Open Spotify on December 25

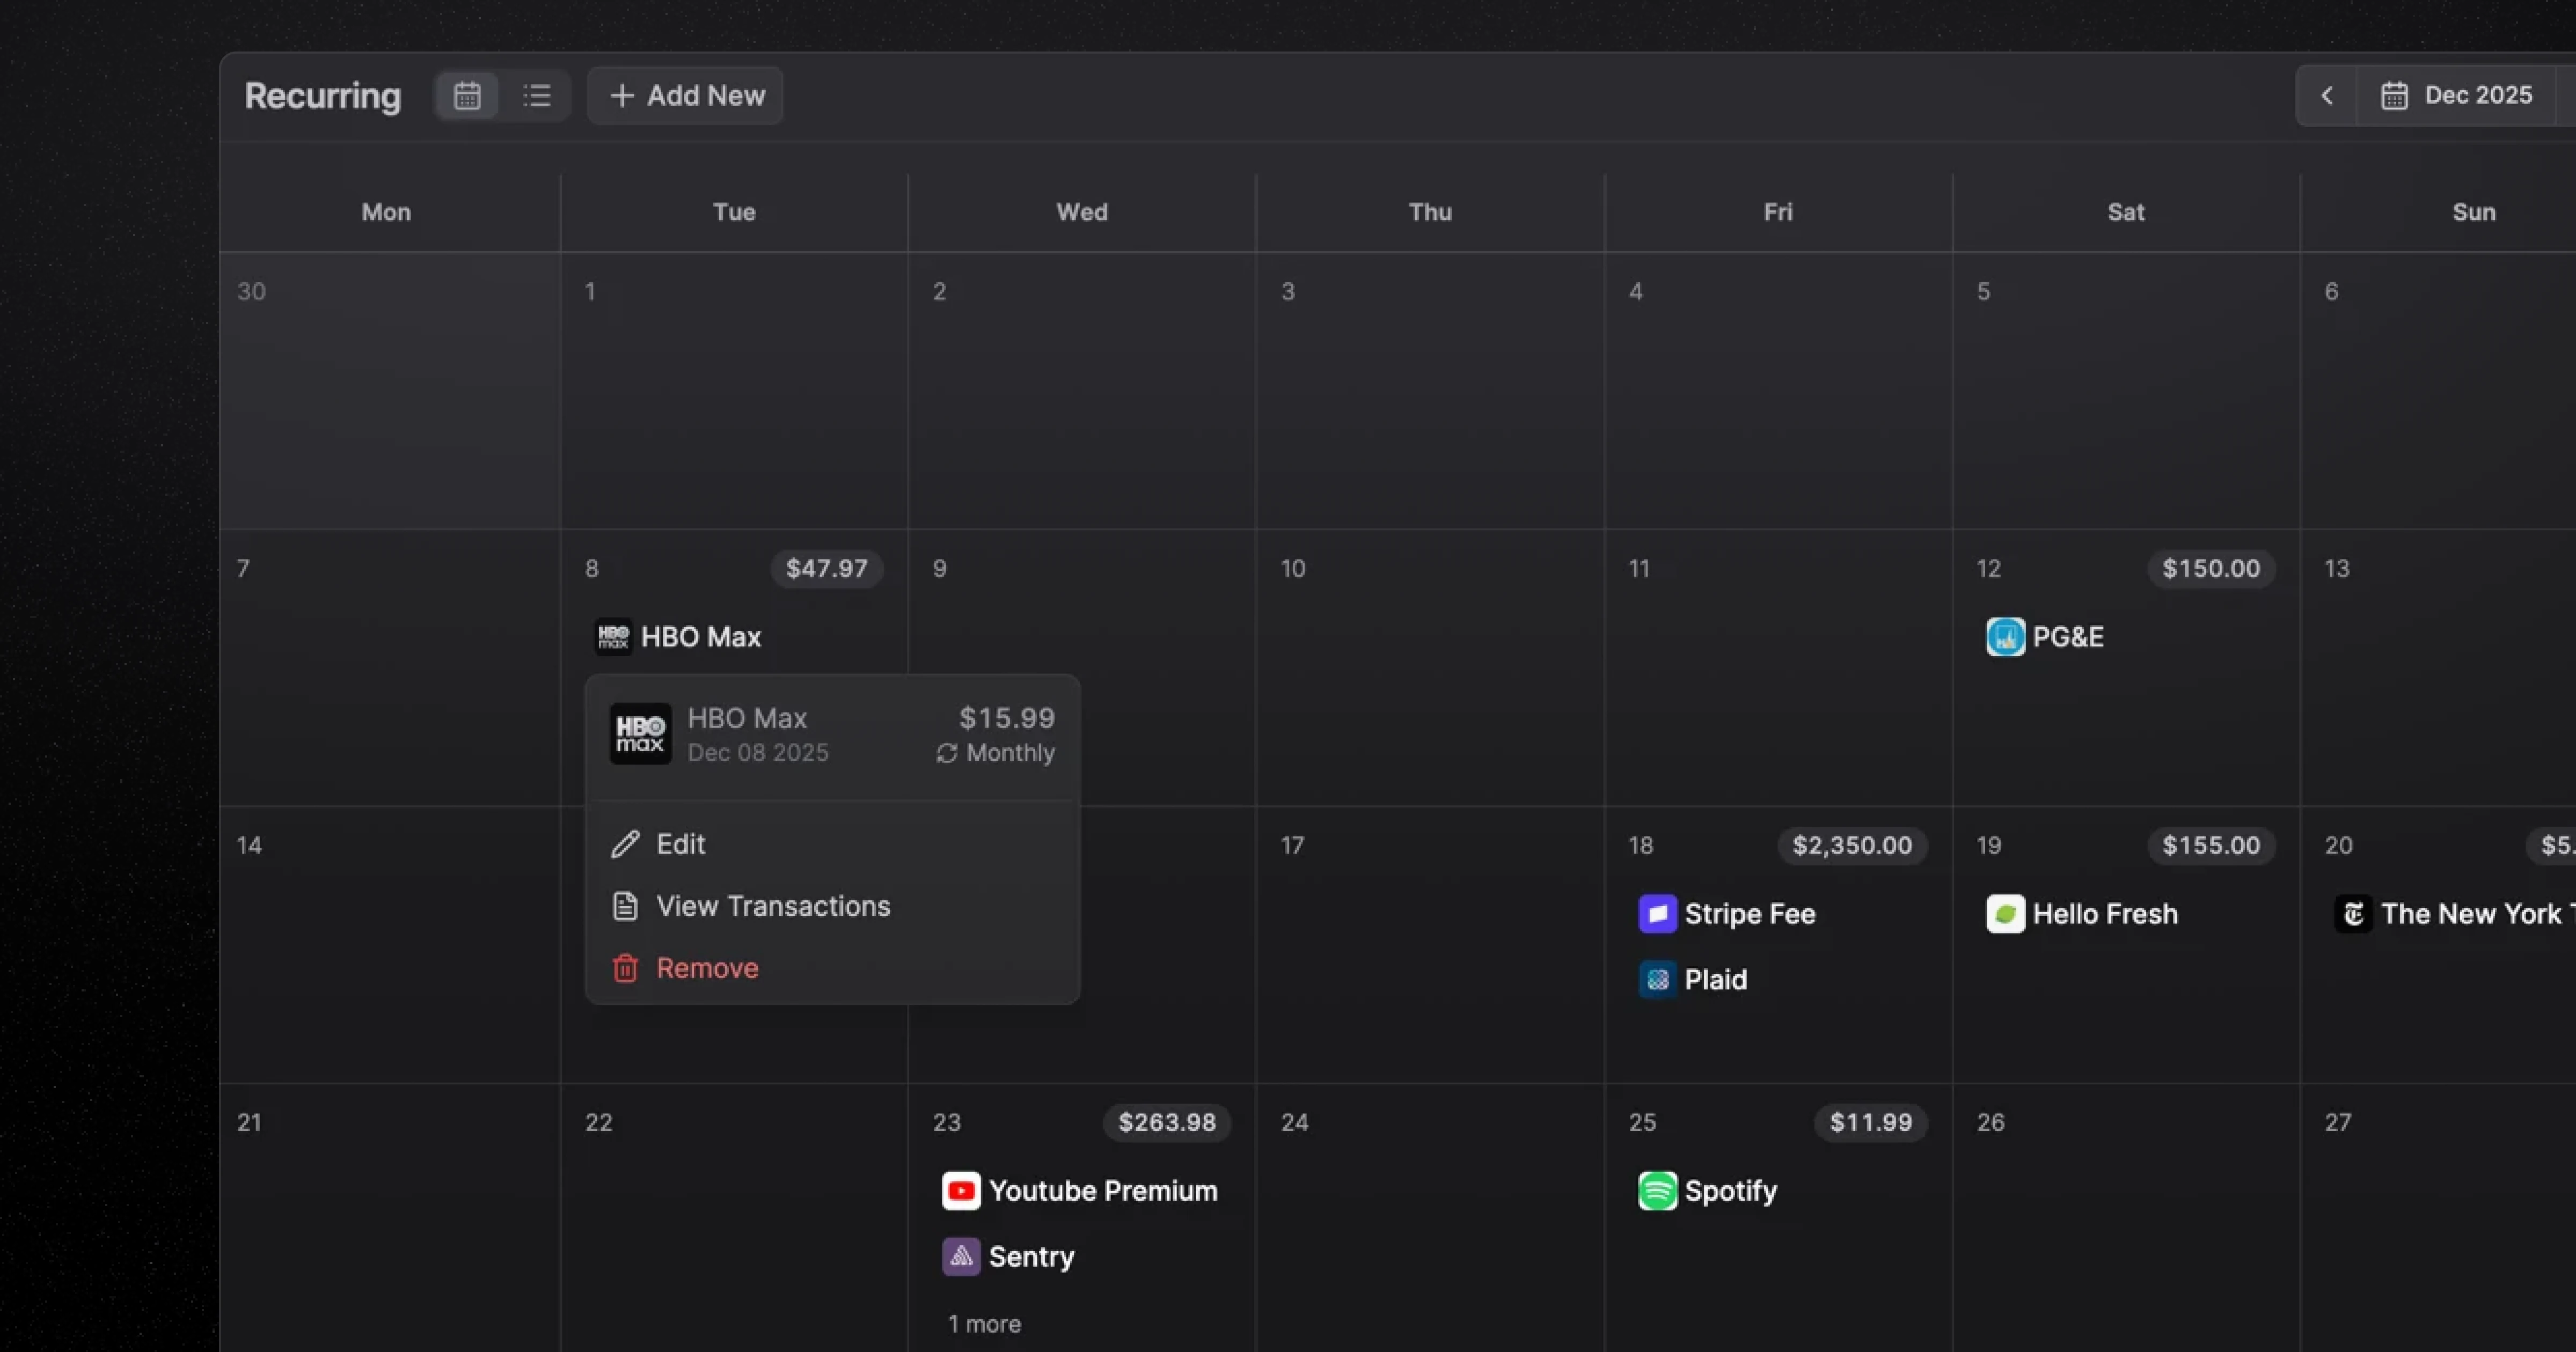pyautogui.click(x=1656, y=1190)
